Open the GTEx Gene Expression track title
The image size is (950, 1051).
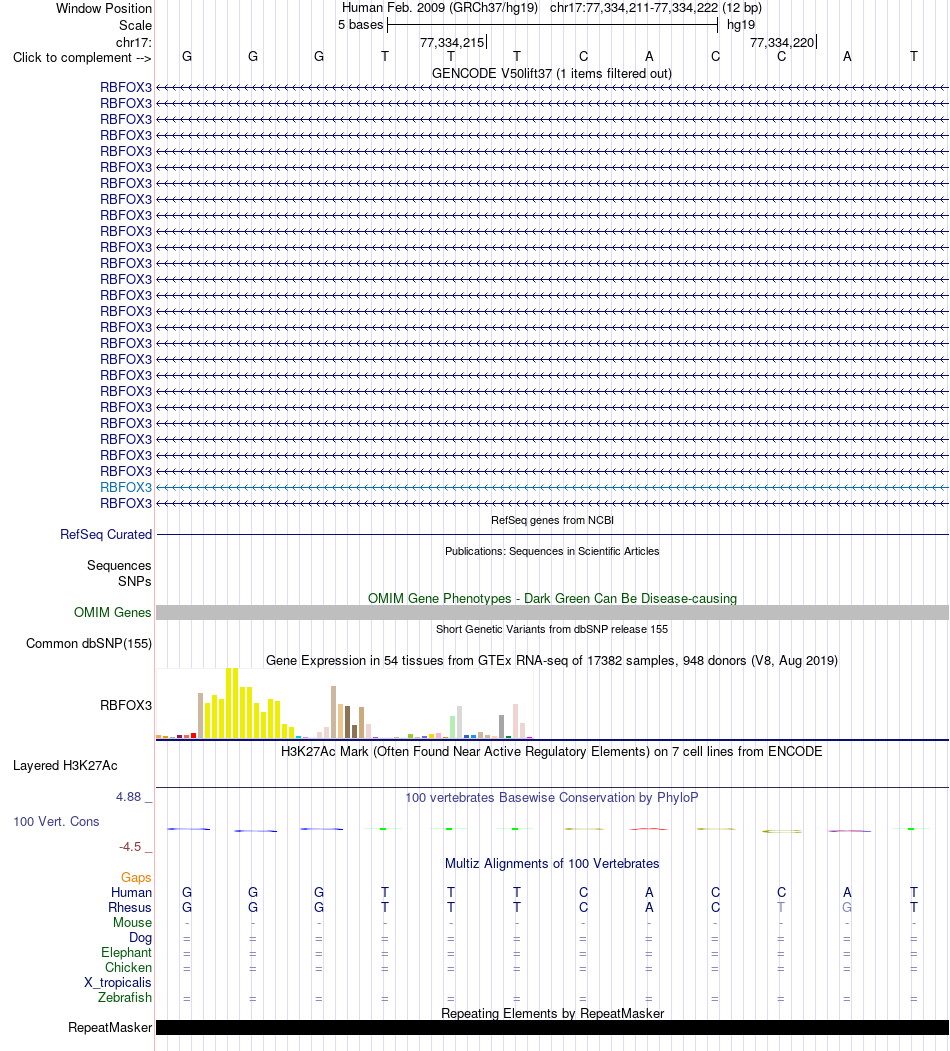click(x=552, y=660)
